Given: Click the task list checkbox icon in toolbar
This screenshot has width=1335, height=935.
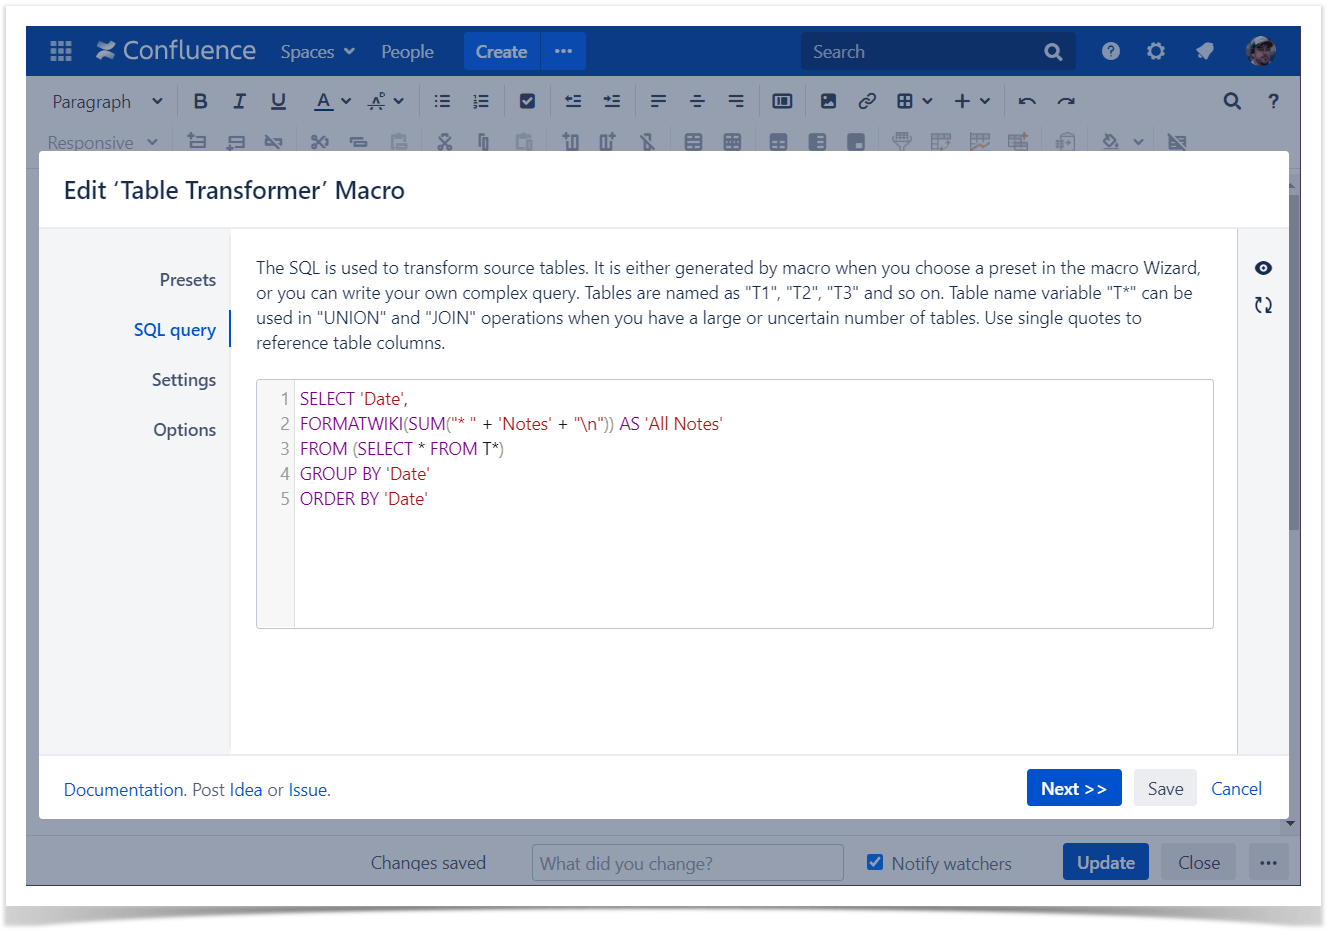Looking at the screenshot, I should (x=528, y=101).
